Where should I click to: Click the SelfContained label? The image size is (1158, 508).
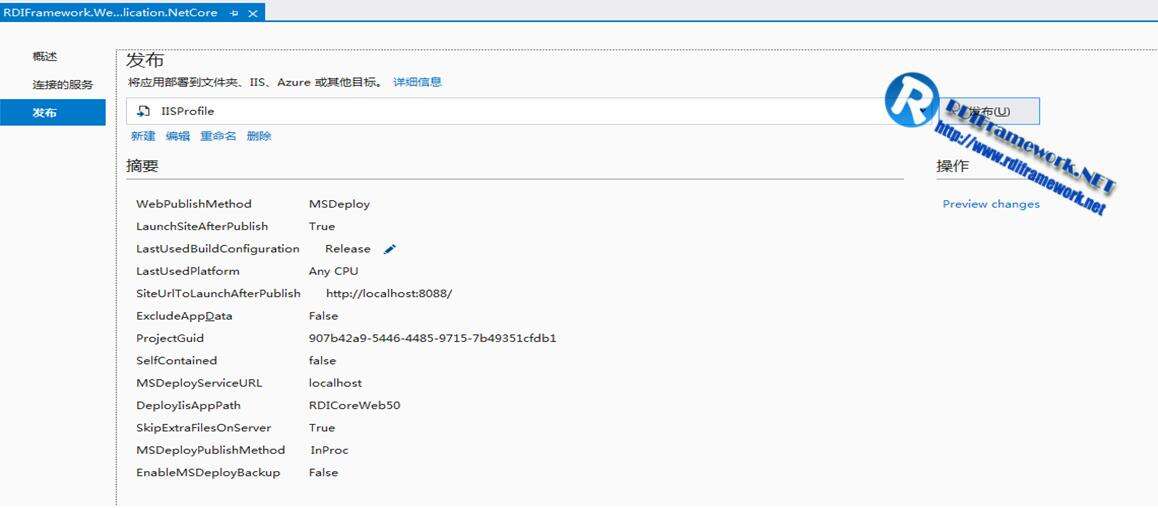177,360
